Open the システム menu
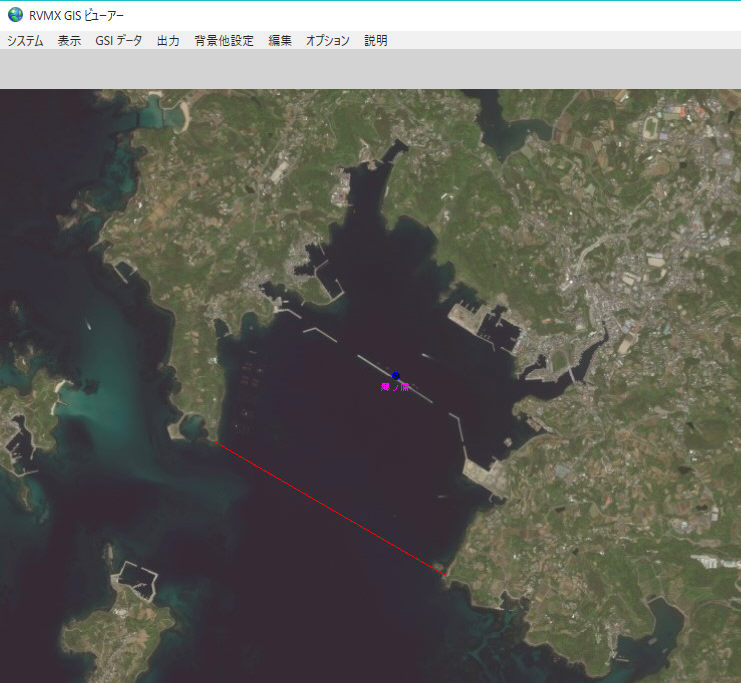This screenshot has width=741, height=683. [x=25, y=41]
